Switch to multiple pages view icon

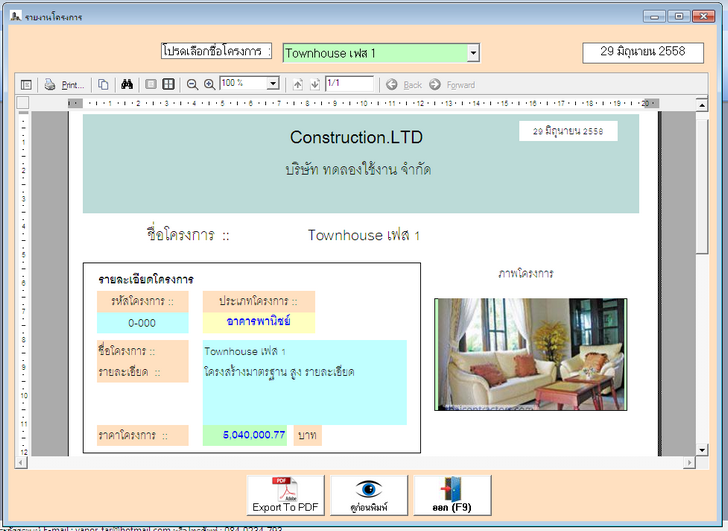[169, 84]
